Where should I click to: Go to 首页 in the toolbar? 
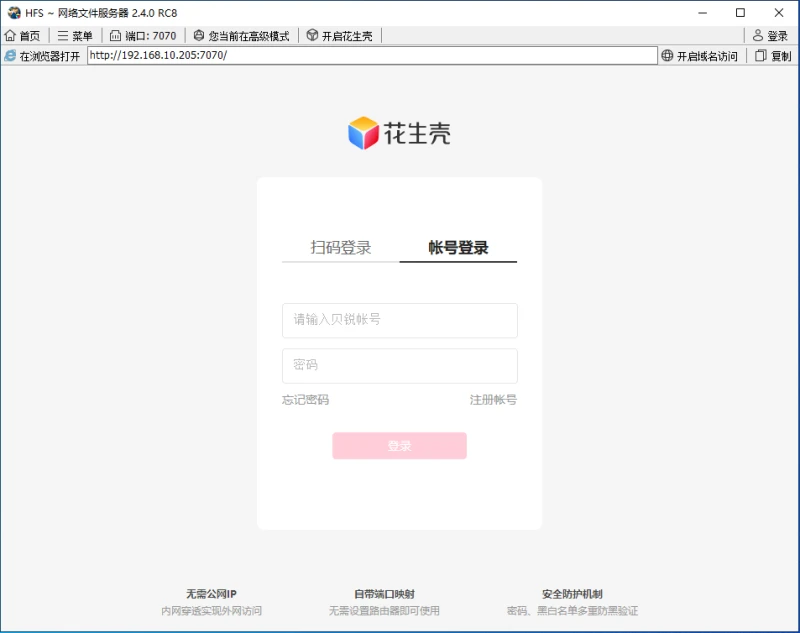(22, 36)
